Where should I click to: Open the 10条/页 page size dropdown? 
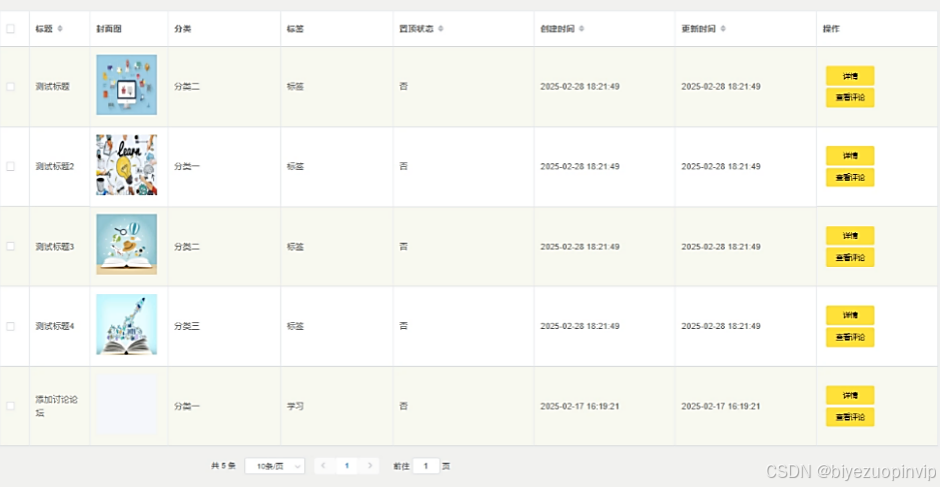pyautogui.click(x=275, y=466)
